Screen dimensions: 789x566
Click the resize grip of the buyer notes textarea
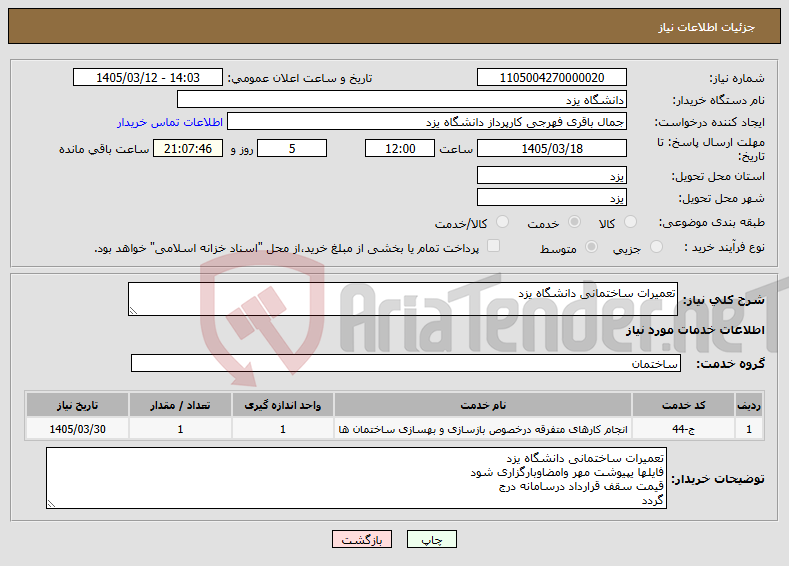(x=51, y=504)
